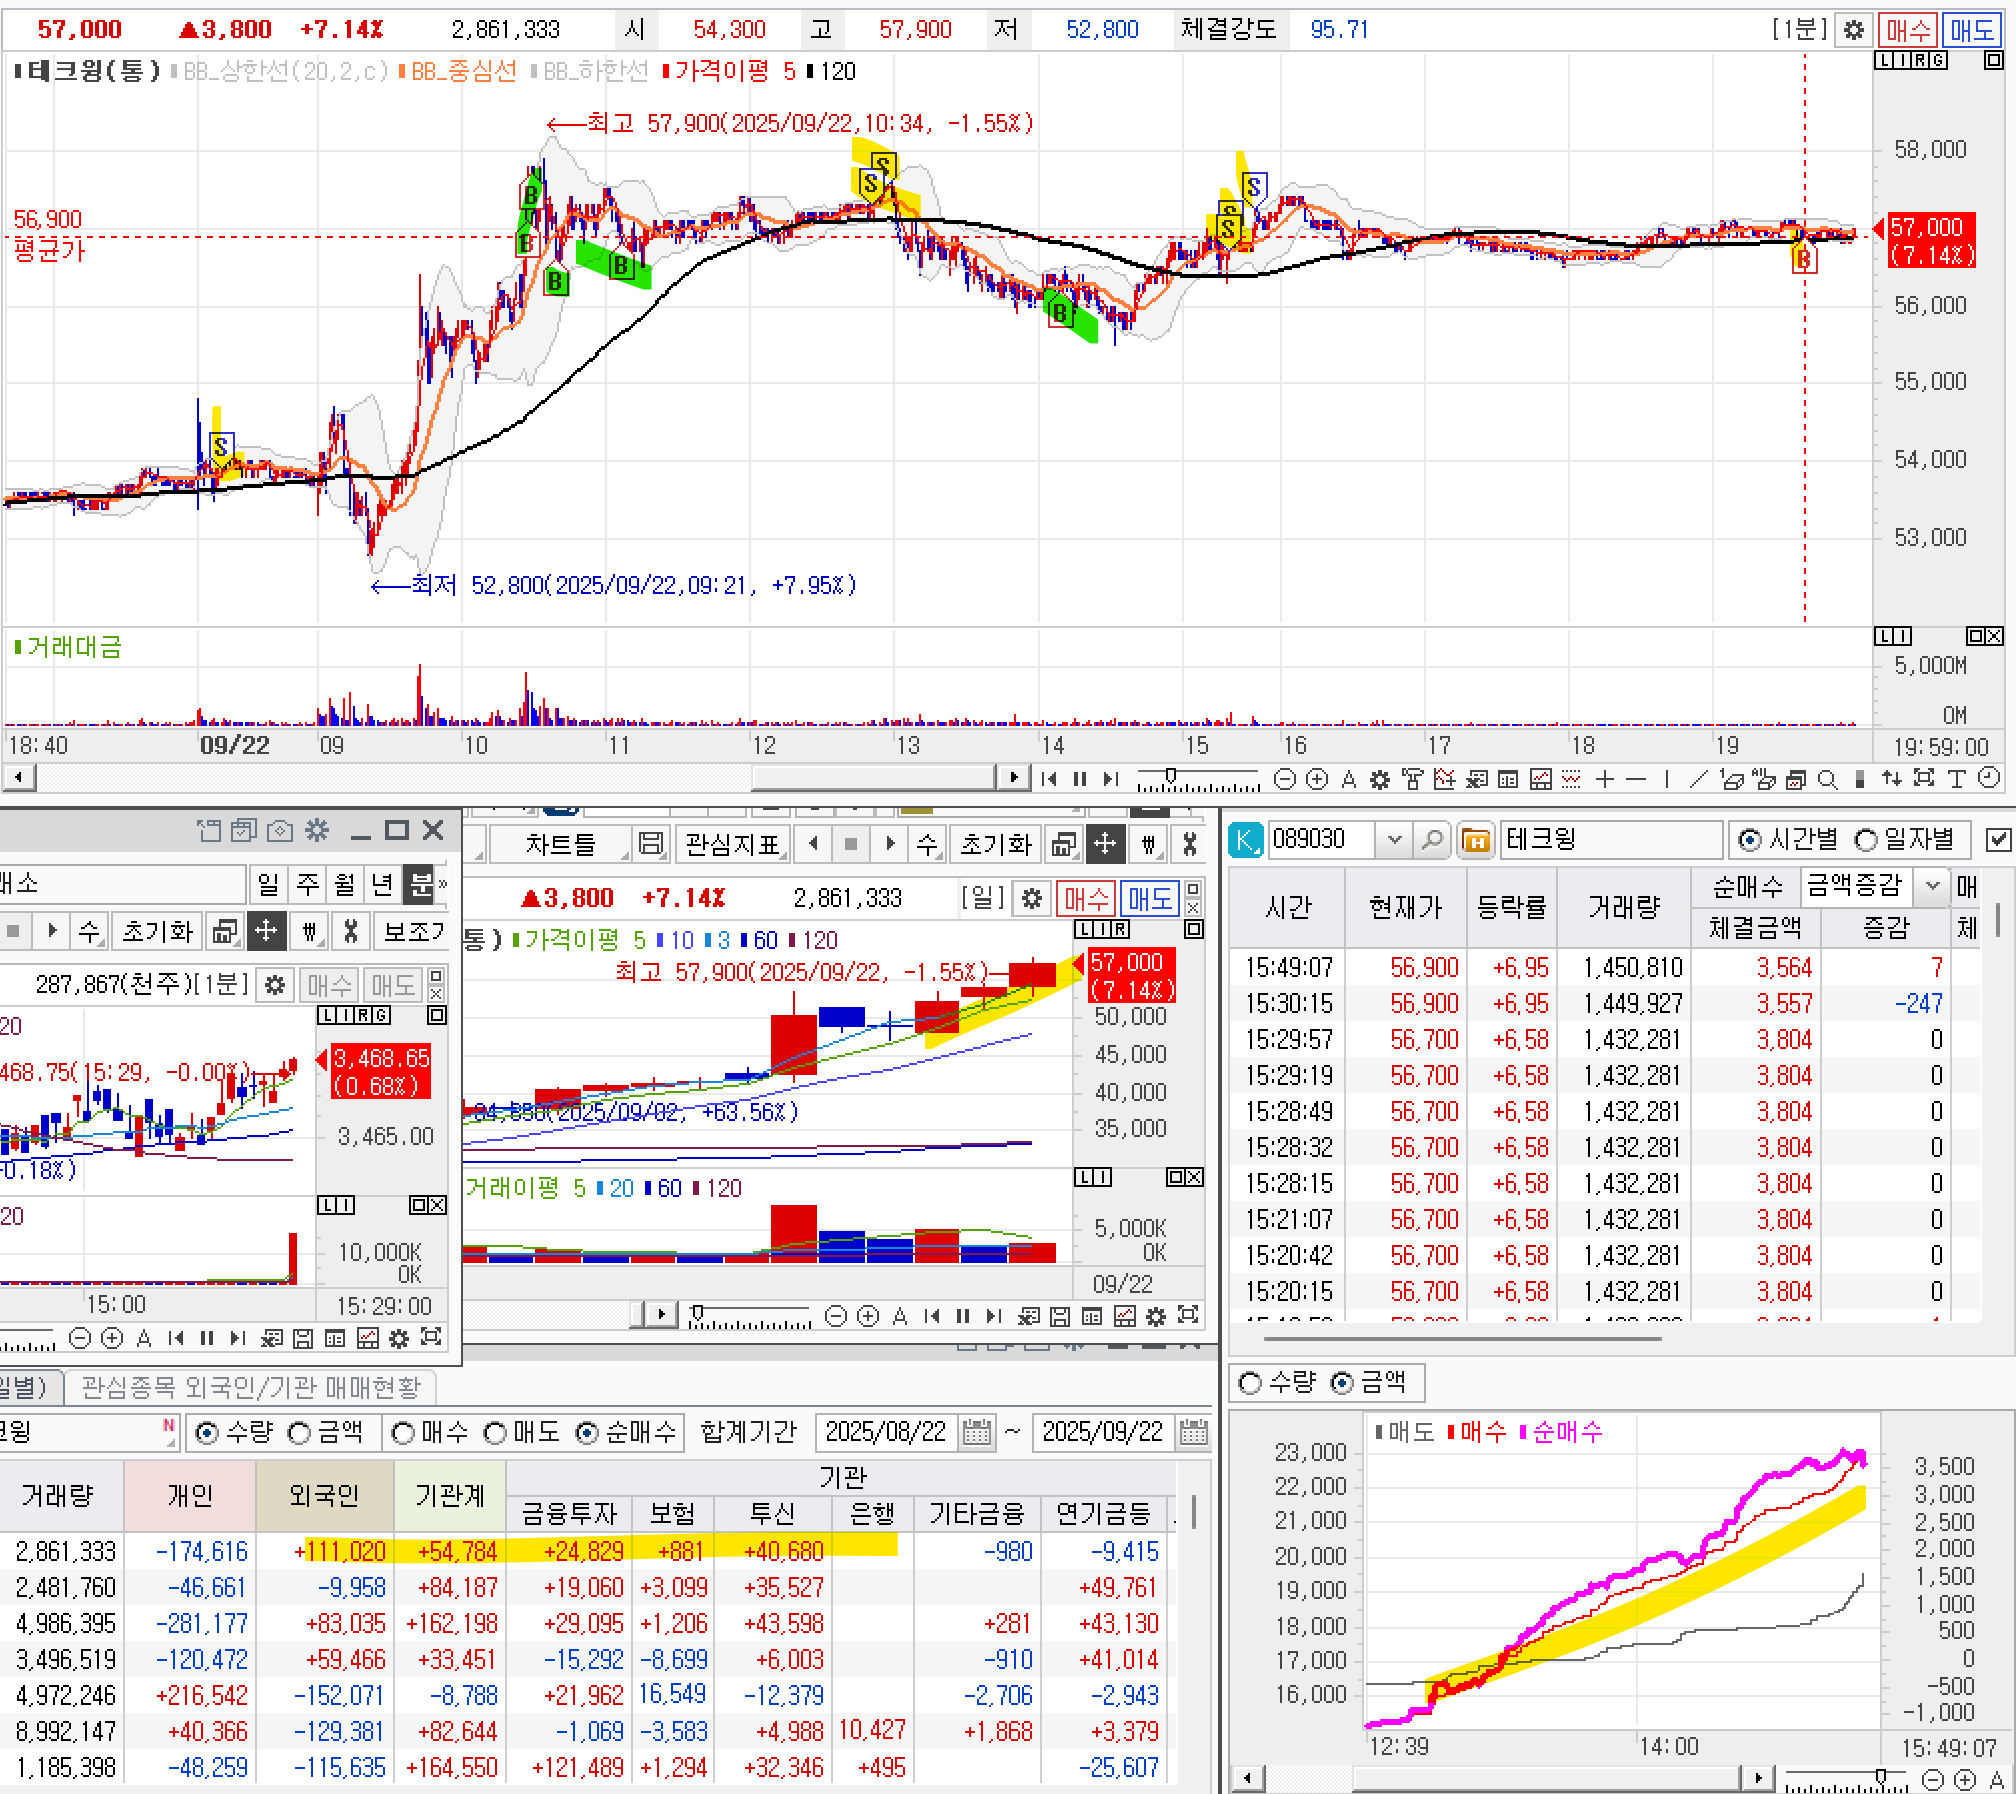Select the text T tool in chart toolbar
This screenshot has height=1794, width=2016.
[x=1957, y=778]
